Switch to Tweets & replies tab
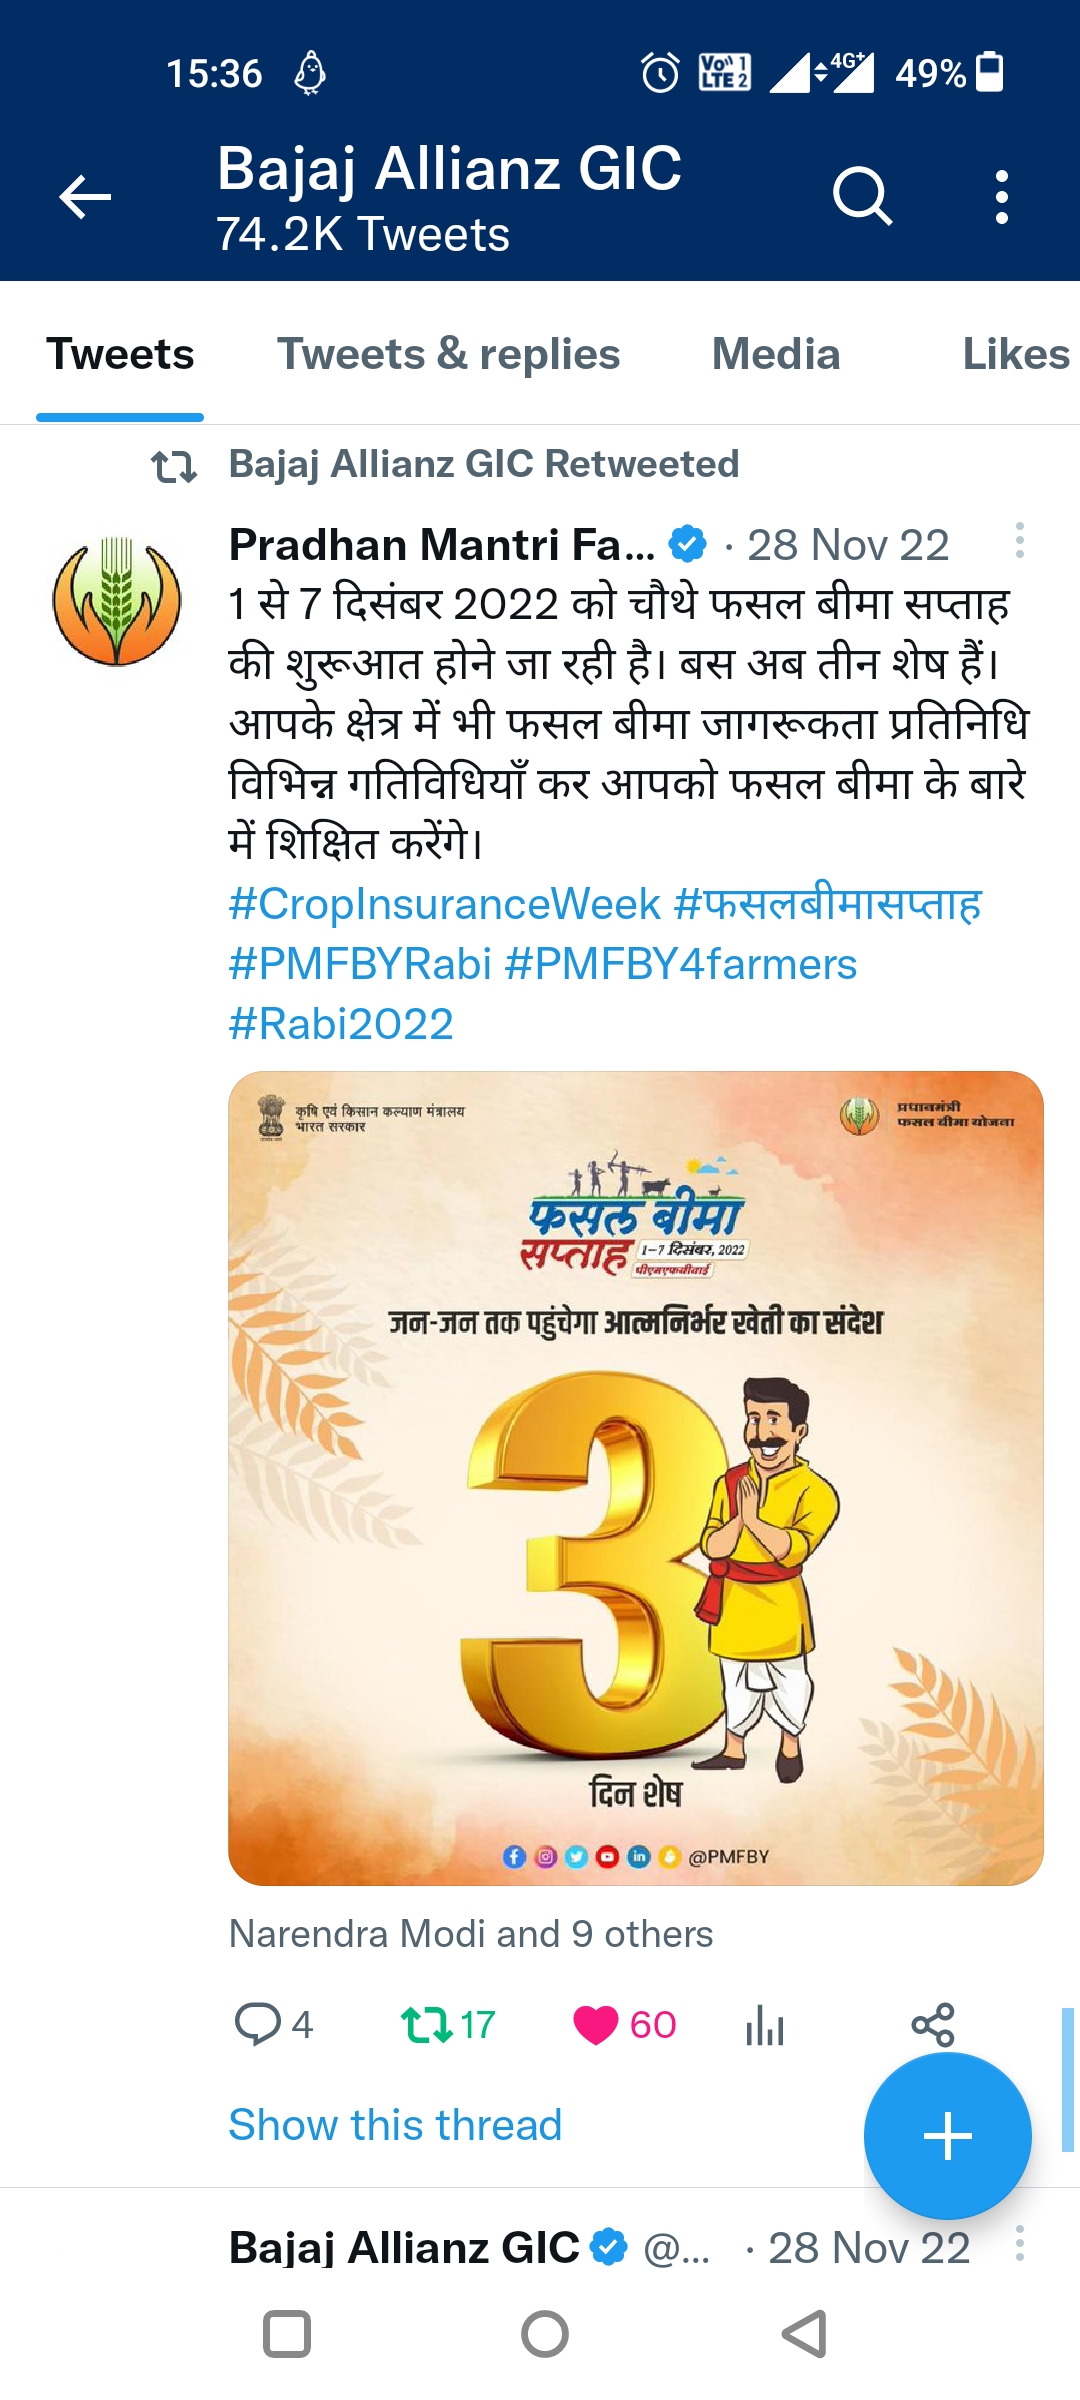Image resolution: width=1080 pixels, height=2400 pixels. (448, 354)
